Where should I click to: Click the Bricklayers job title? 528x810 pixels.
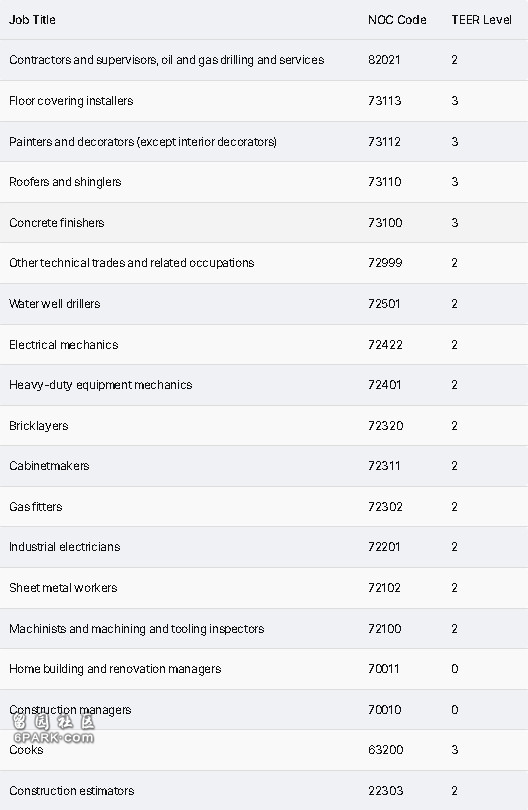tap(38, 426)
